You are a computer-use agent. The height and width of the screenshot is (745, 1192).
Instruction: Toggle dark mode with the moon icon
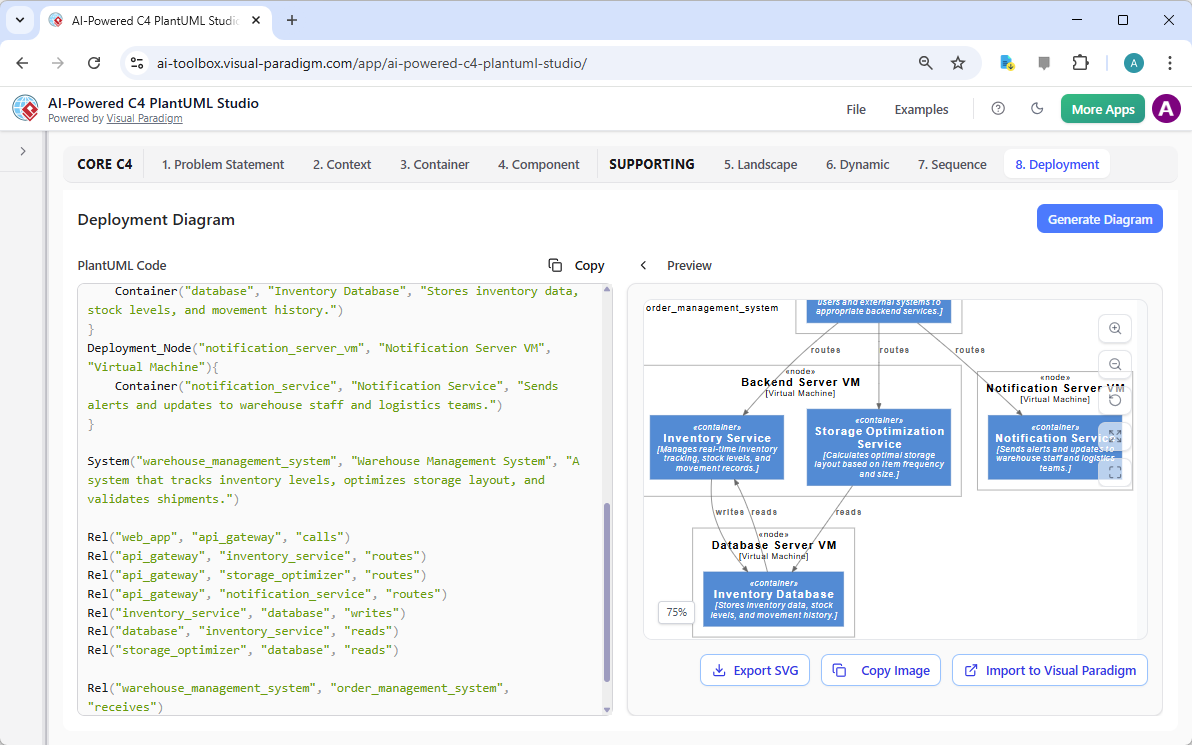pyautogui.click(x=1037, y=108)
